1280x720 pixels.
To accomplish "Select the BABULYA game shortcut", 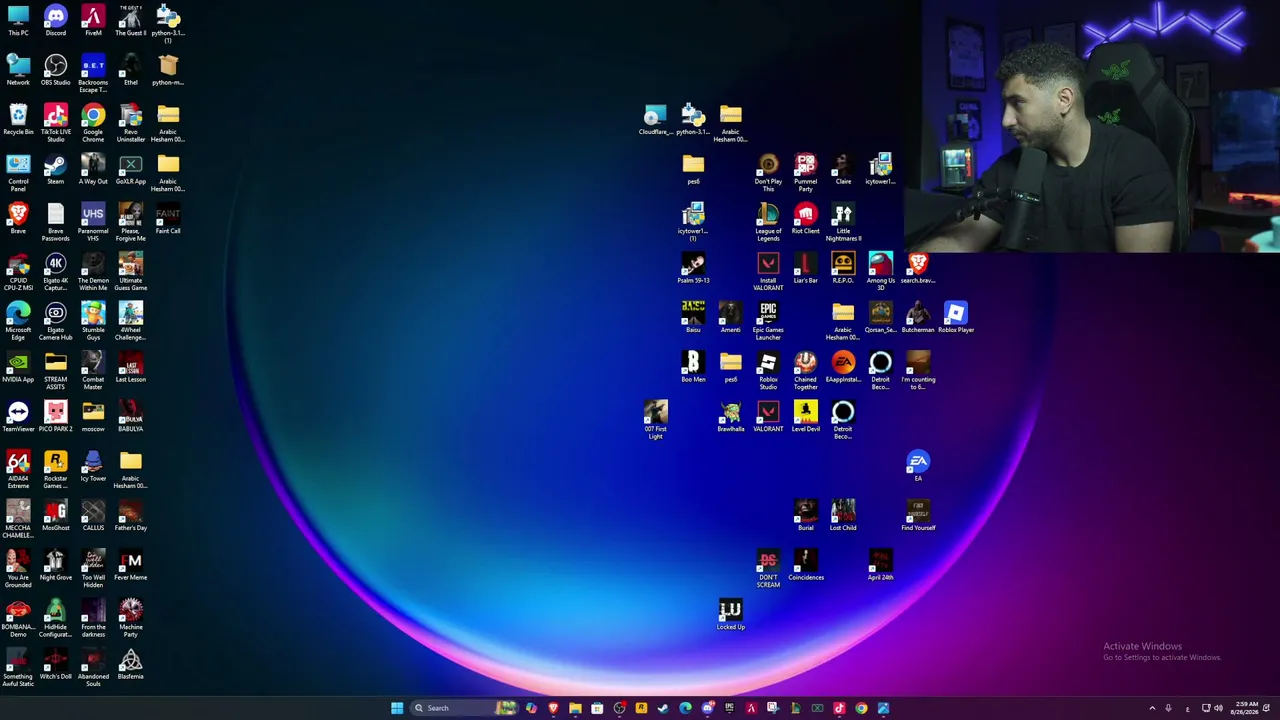I will pos(130,416).
